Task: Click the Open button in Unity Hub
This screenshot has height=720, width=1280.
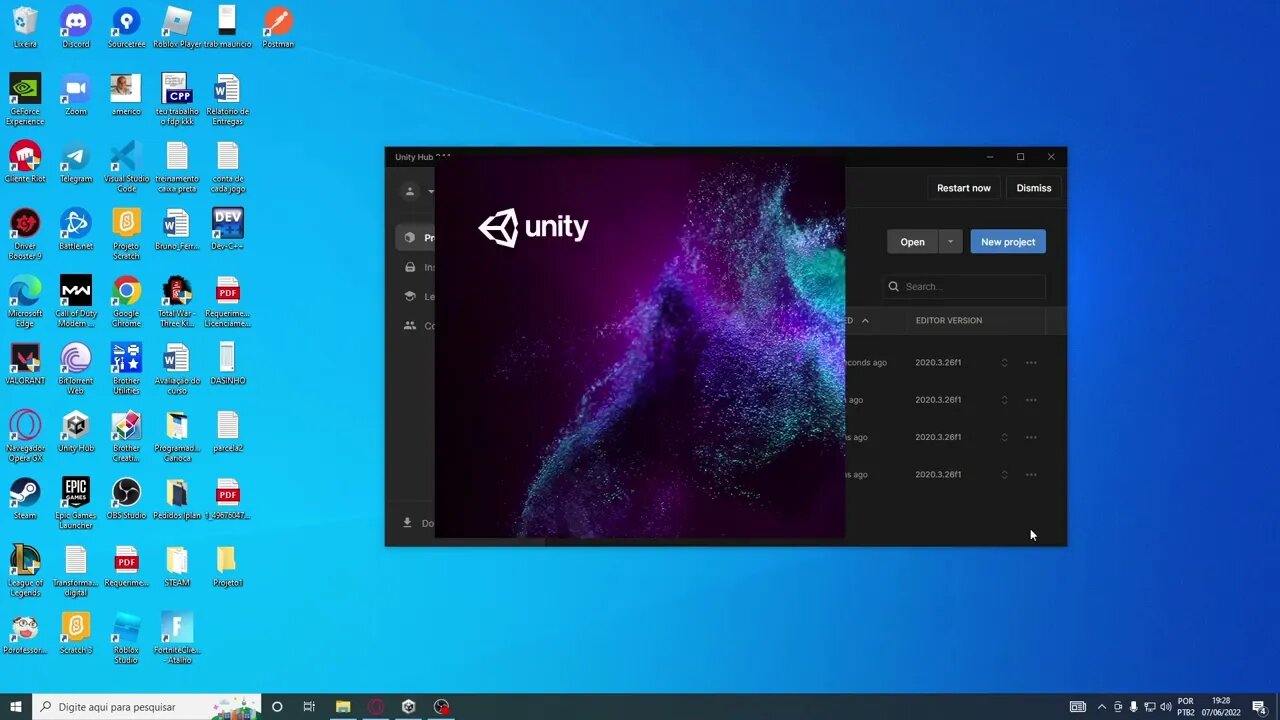Action: [912, 242]
